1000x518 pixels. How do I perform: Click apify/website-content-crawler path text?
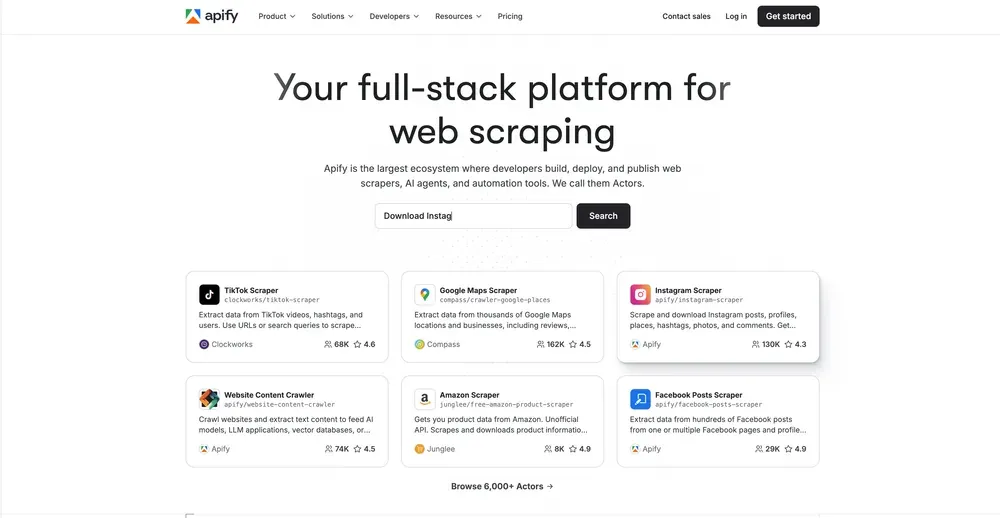click(x=279, y=404)
